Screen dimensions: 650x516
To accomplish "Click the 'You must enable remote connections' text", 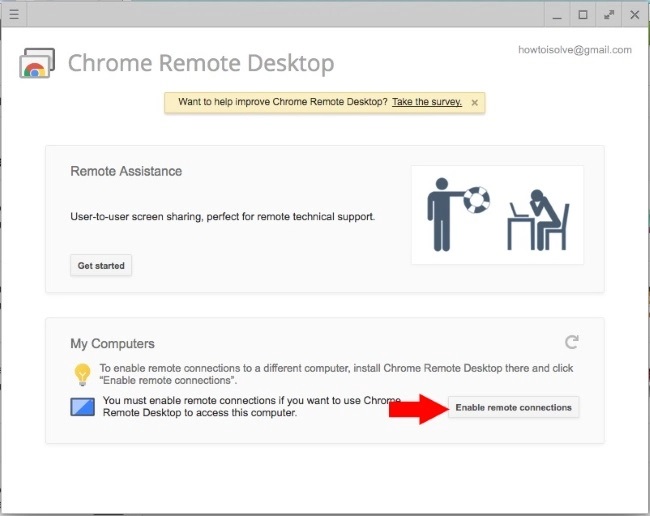I will click(x=252, y=407).
